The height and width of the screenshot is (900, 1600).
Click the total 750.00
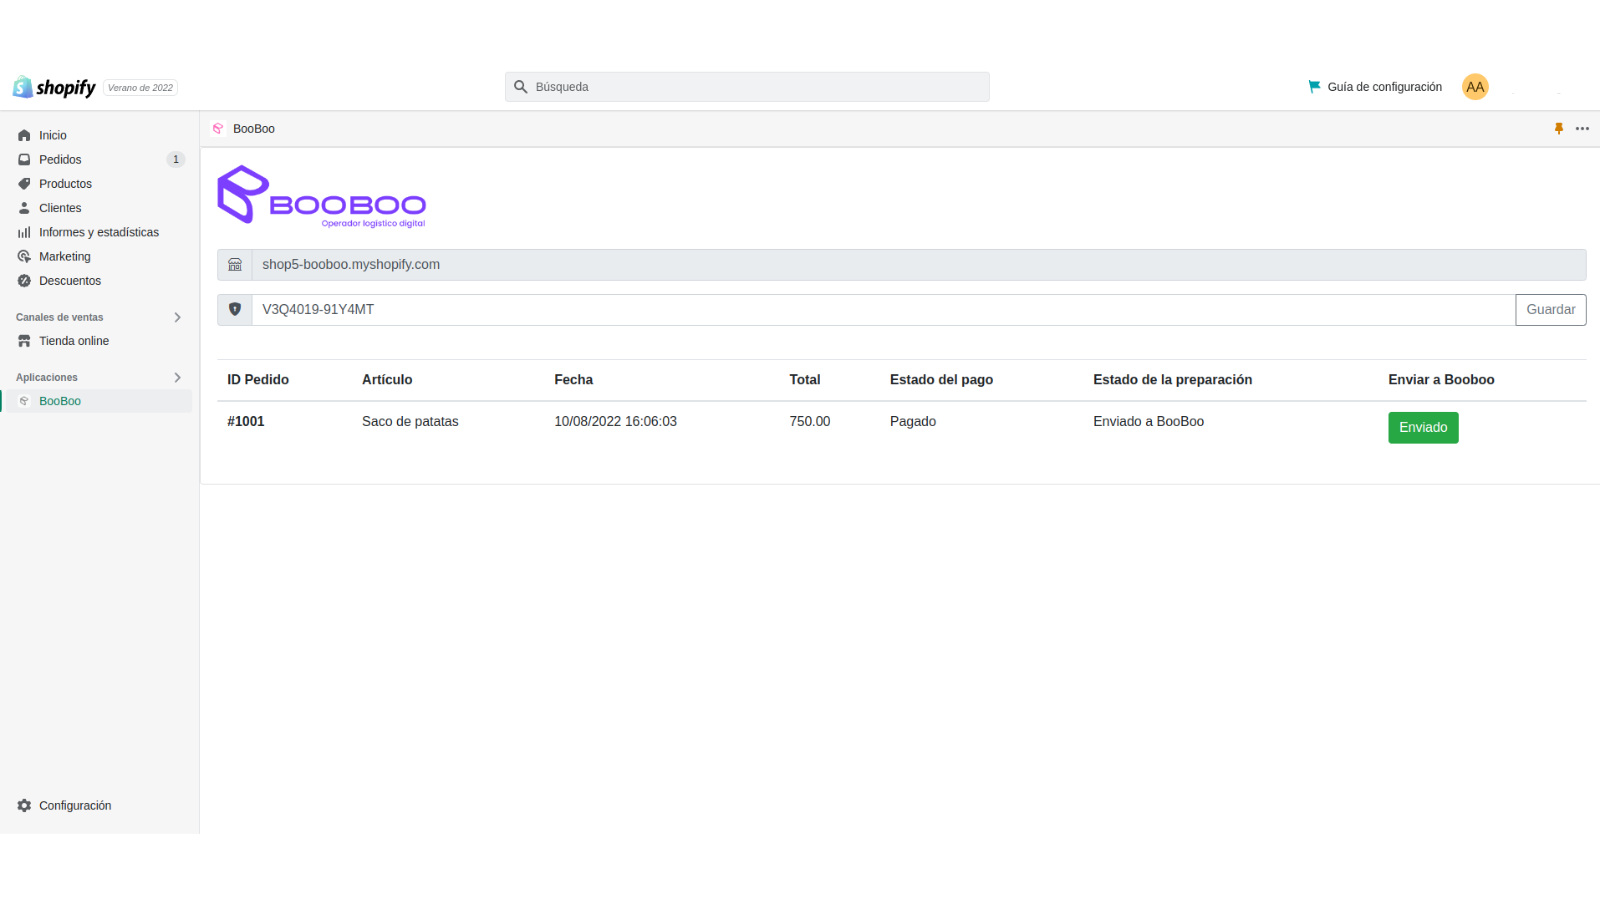[810, 422]
